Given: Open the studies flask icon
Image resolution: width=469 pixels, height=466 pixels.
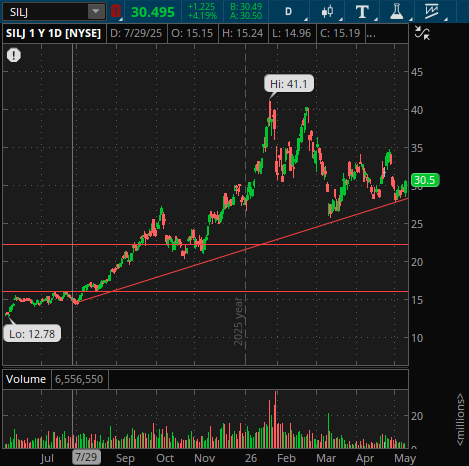Looking at the screenshot, I should (397, 12).
